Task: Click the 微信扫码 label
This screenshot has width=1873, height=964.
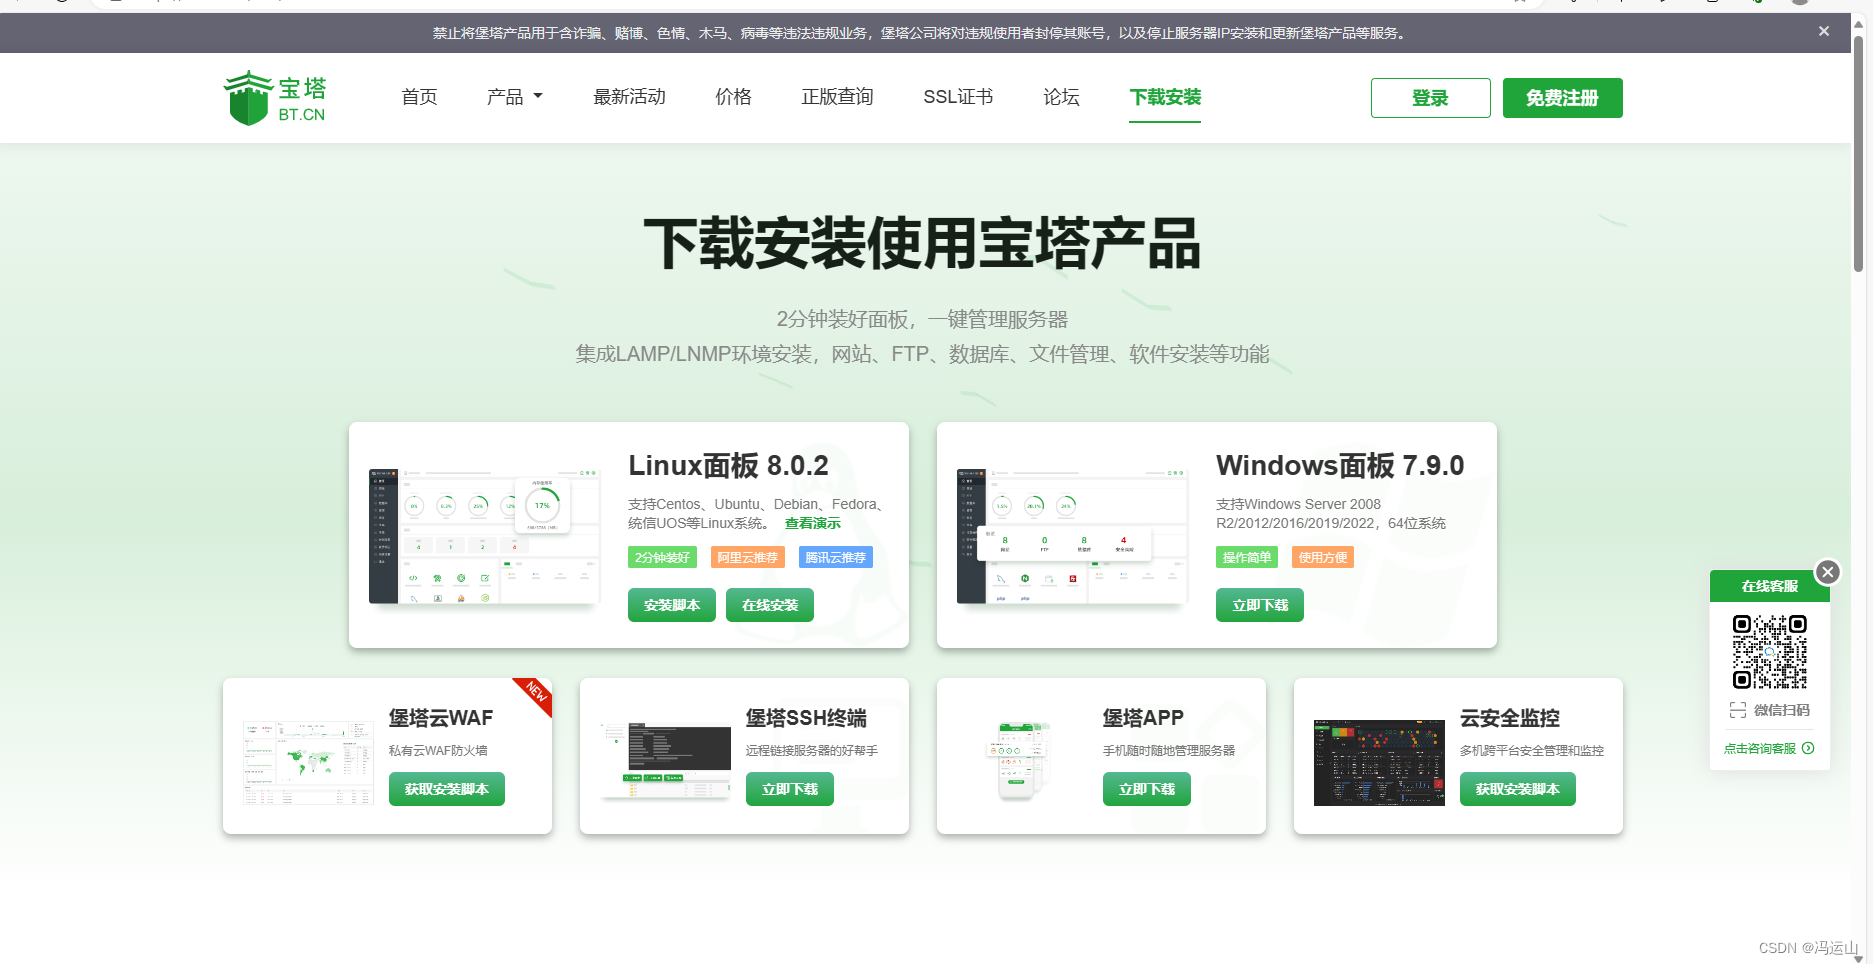Action: (x=1781, y=710)
